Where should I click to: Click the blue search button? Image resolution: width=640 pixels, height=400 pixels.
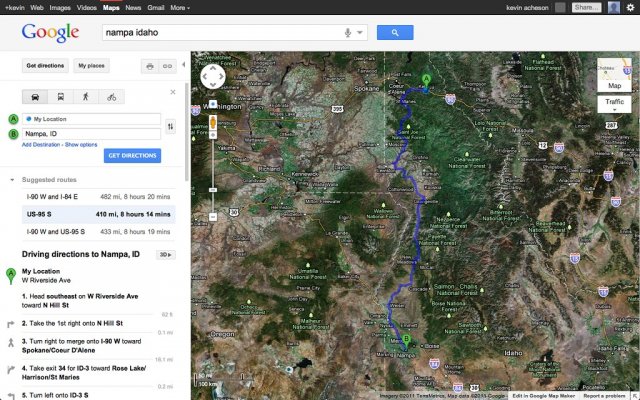point(395,33)
